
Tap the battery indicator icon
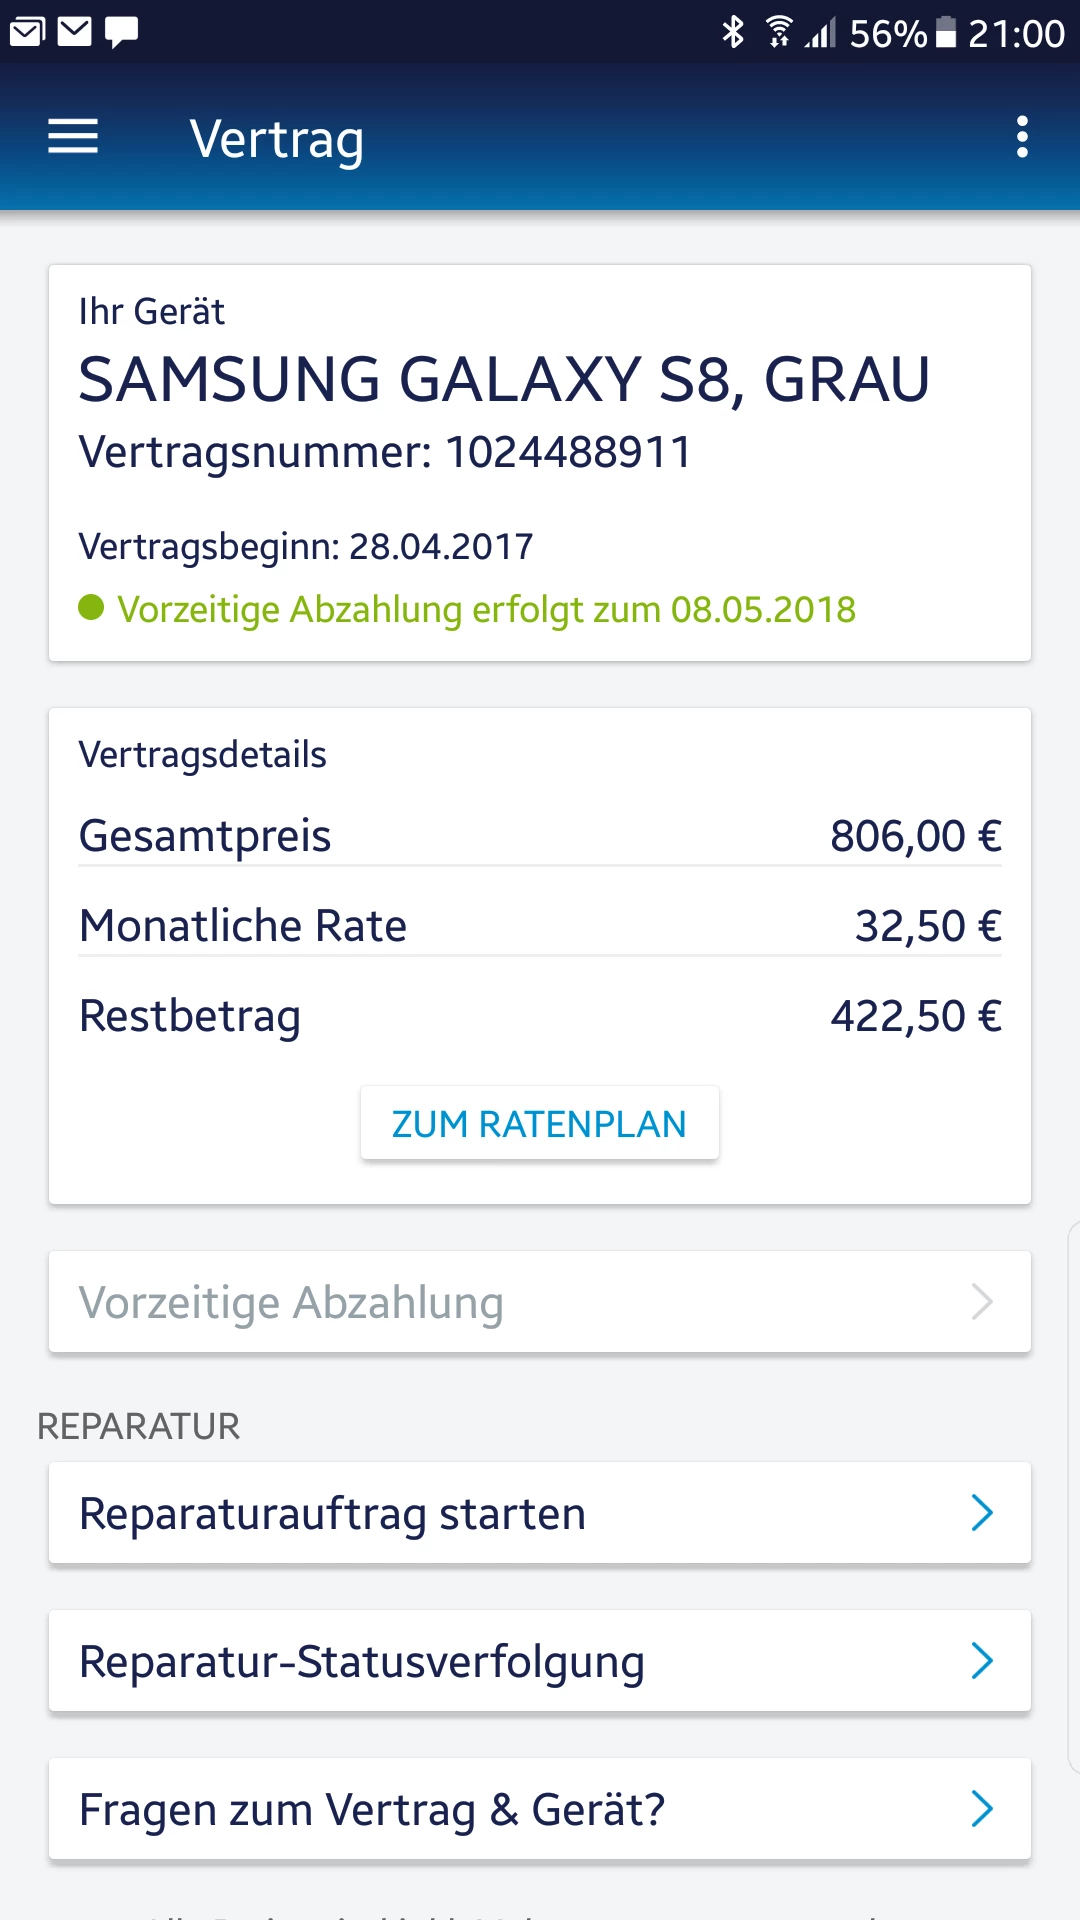(945, 33)
